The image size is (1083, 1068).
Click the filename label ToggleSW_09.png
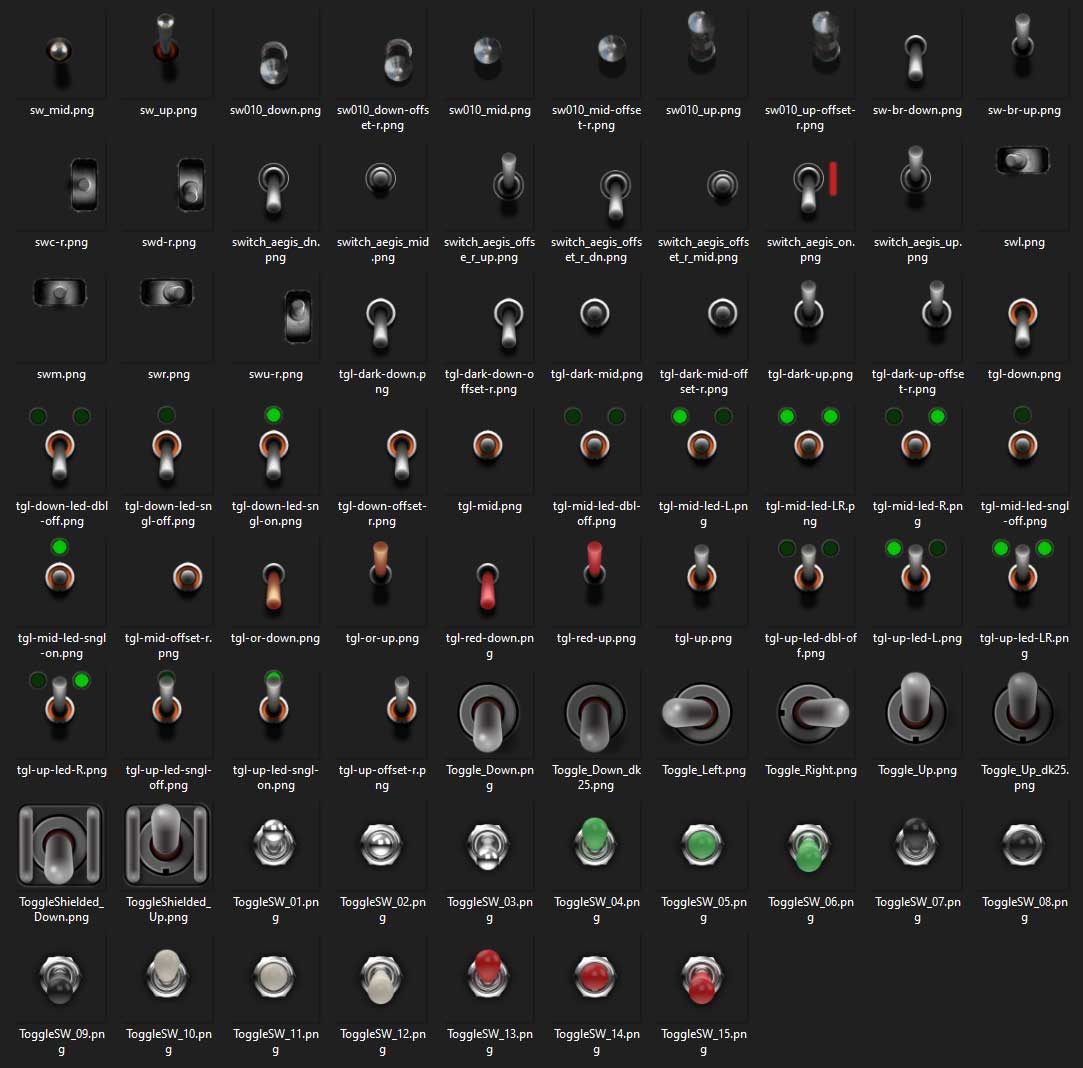coord(61,1041)
